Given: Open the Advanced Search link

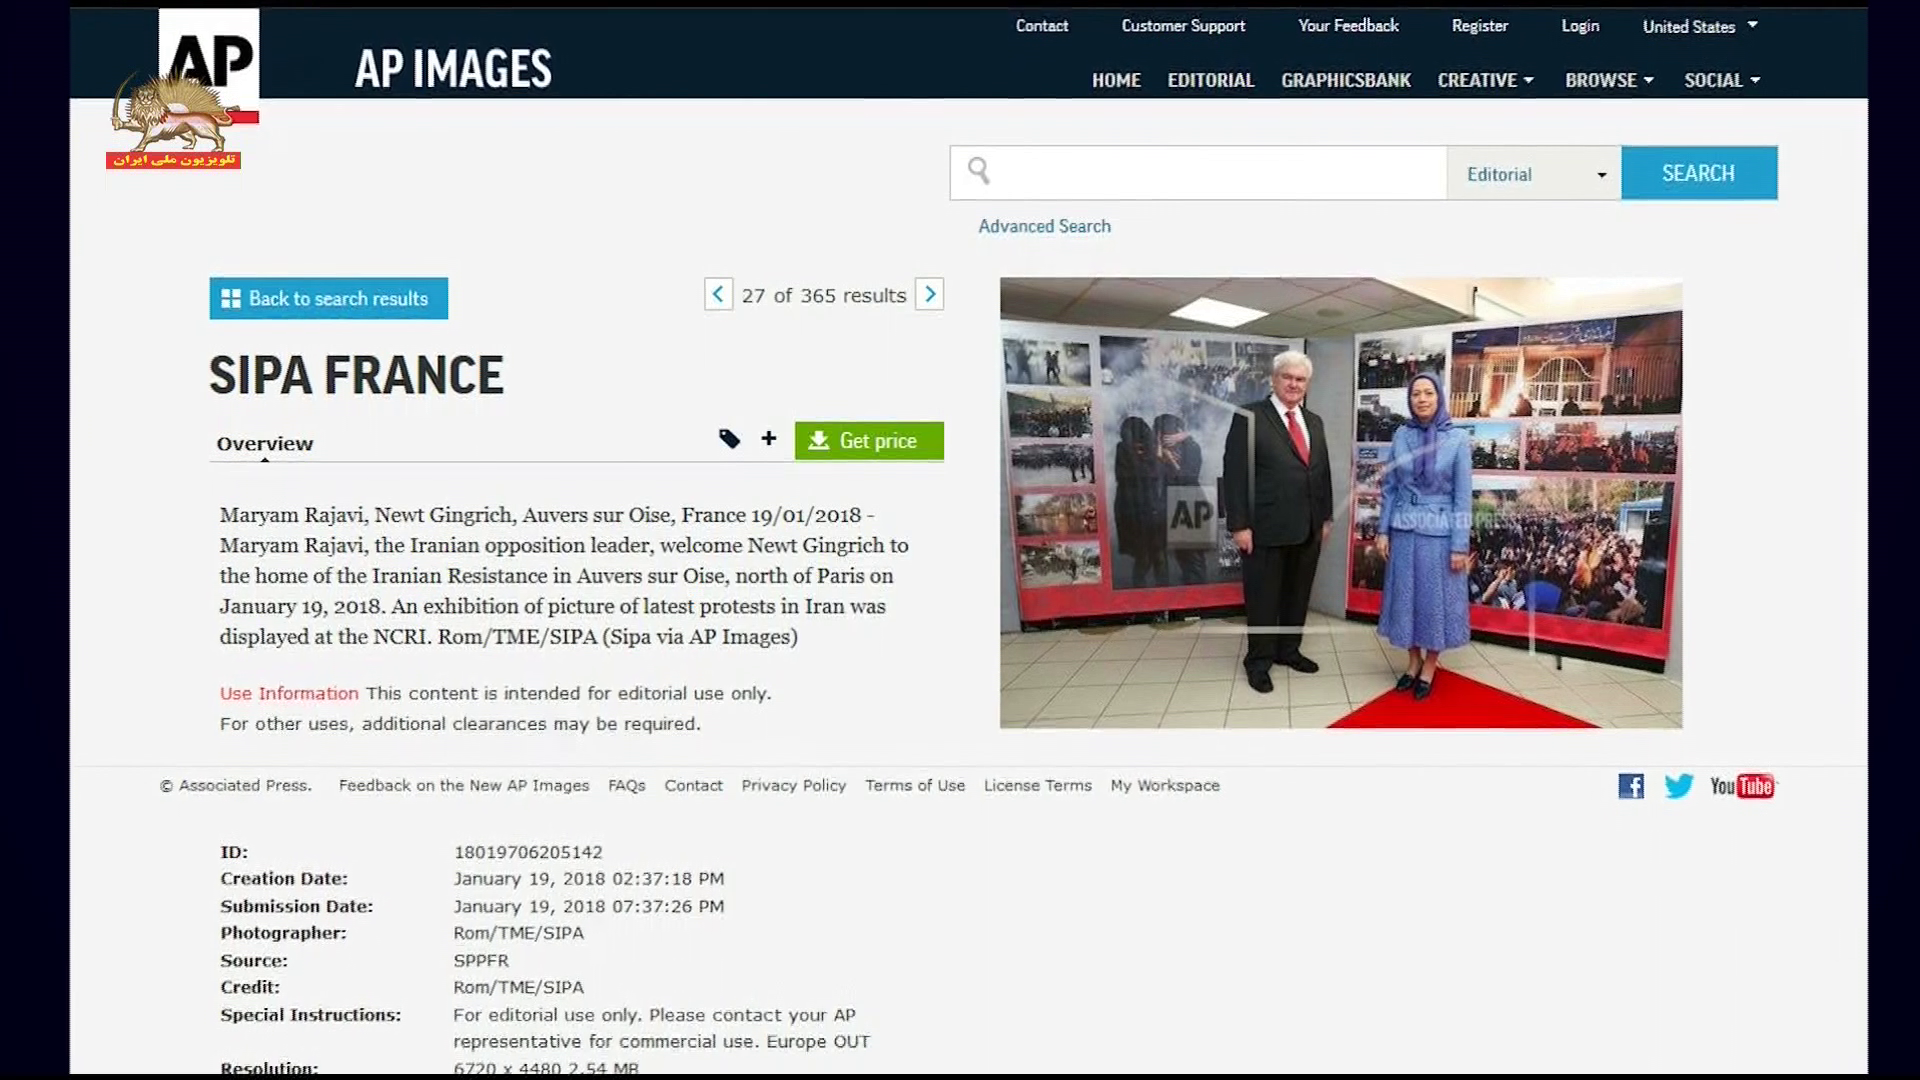Looking at the screenshot, I should coord(1044,226).
